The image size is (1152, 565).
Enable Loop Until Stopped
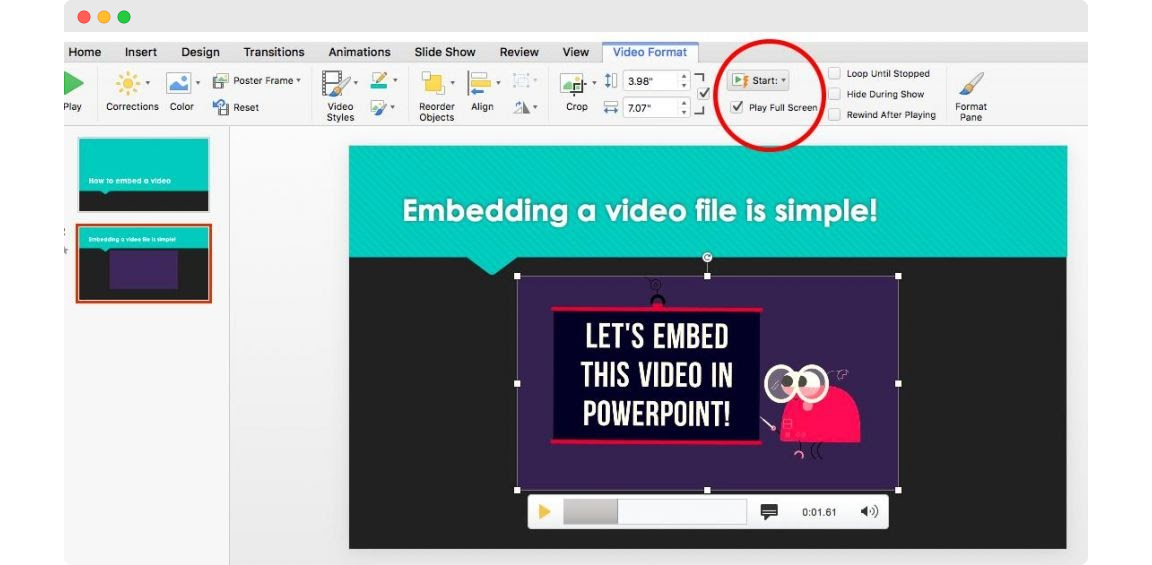[835, 74]
